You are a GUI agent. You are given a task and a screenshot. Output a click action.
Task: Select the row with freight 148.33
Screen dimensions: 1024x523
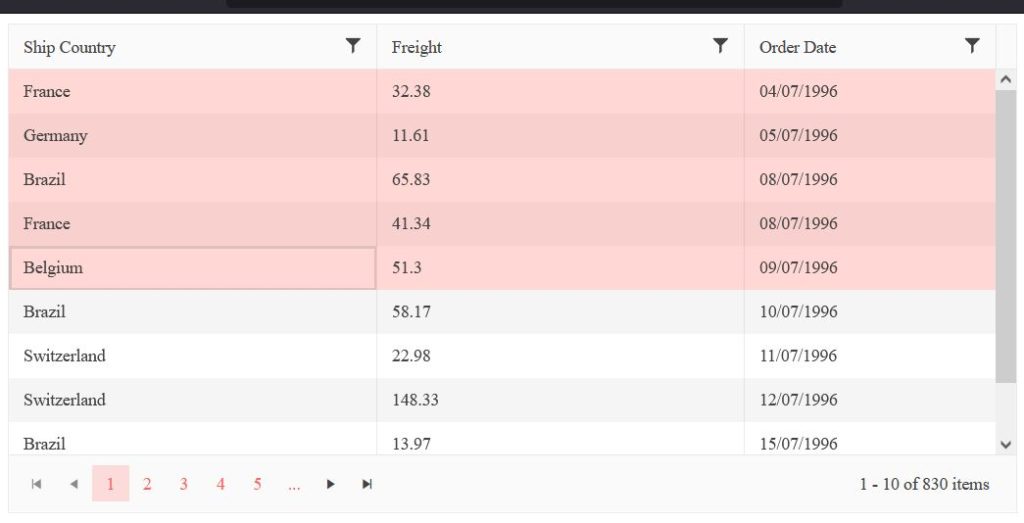[415, 400]
